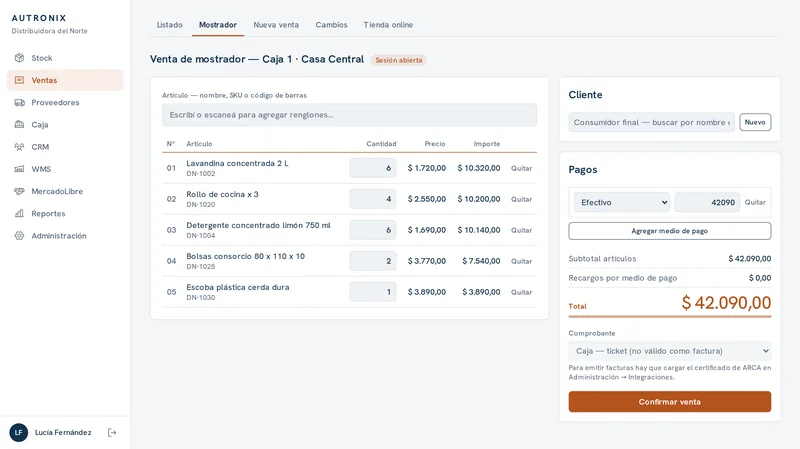
Task: Focus the article search field
Action: click(349, 115)
